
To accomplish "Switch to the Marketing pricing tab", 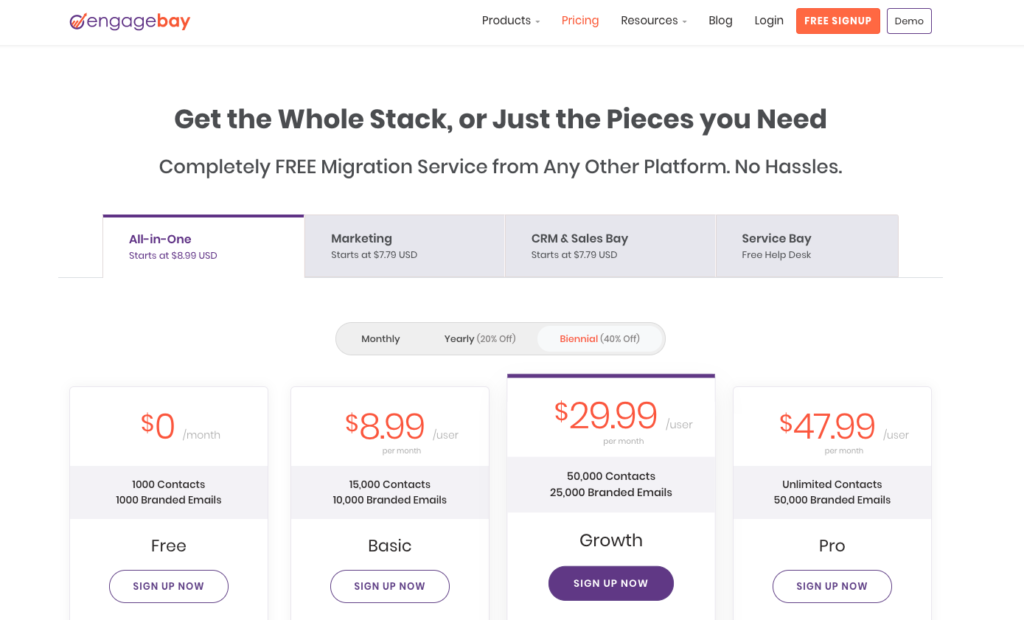I will pyautogui.click(x=404, y=246).
